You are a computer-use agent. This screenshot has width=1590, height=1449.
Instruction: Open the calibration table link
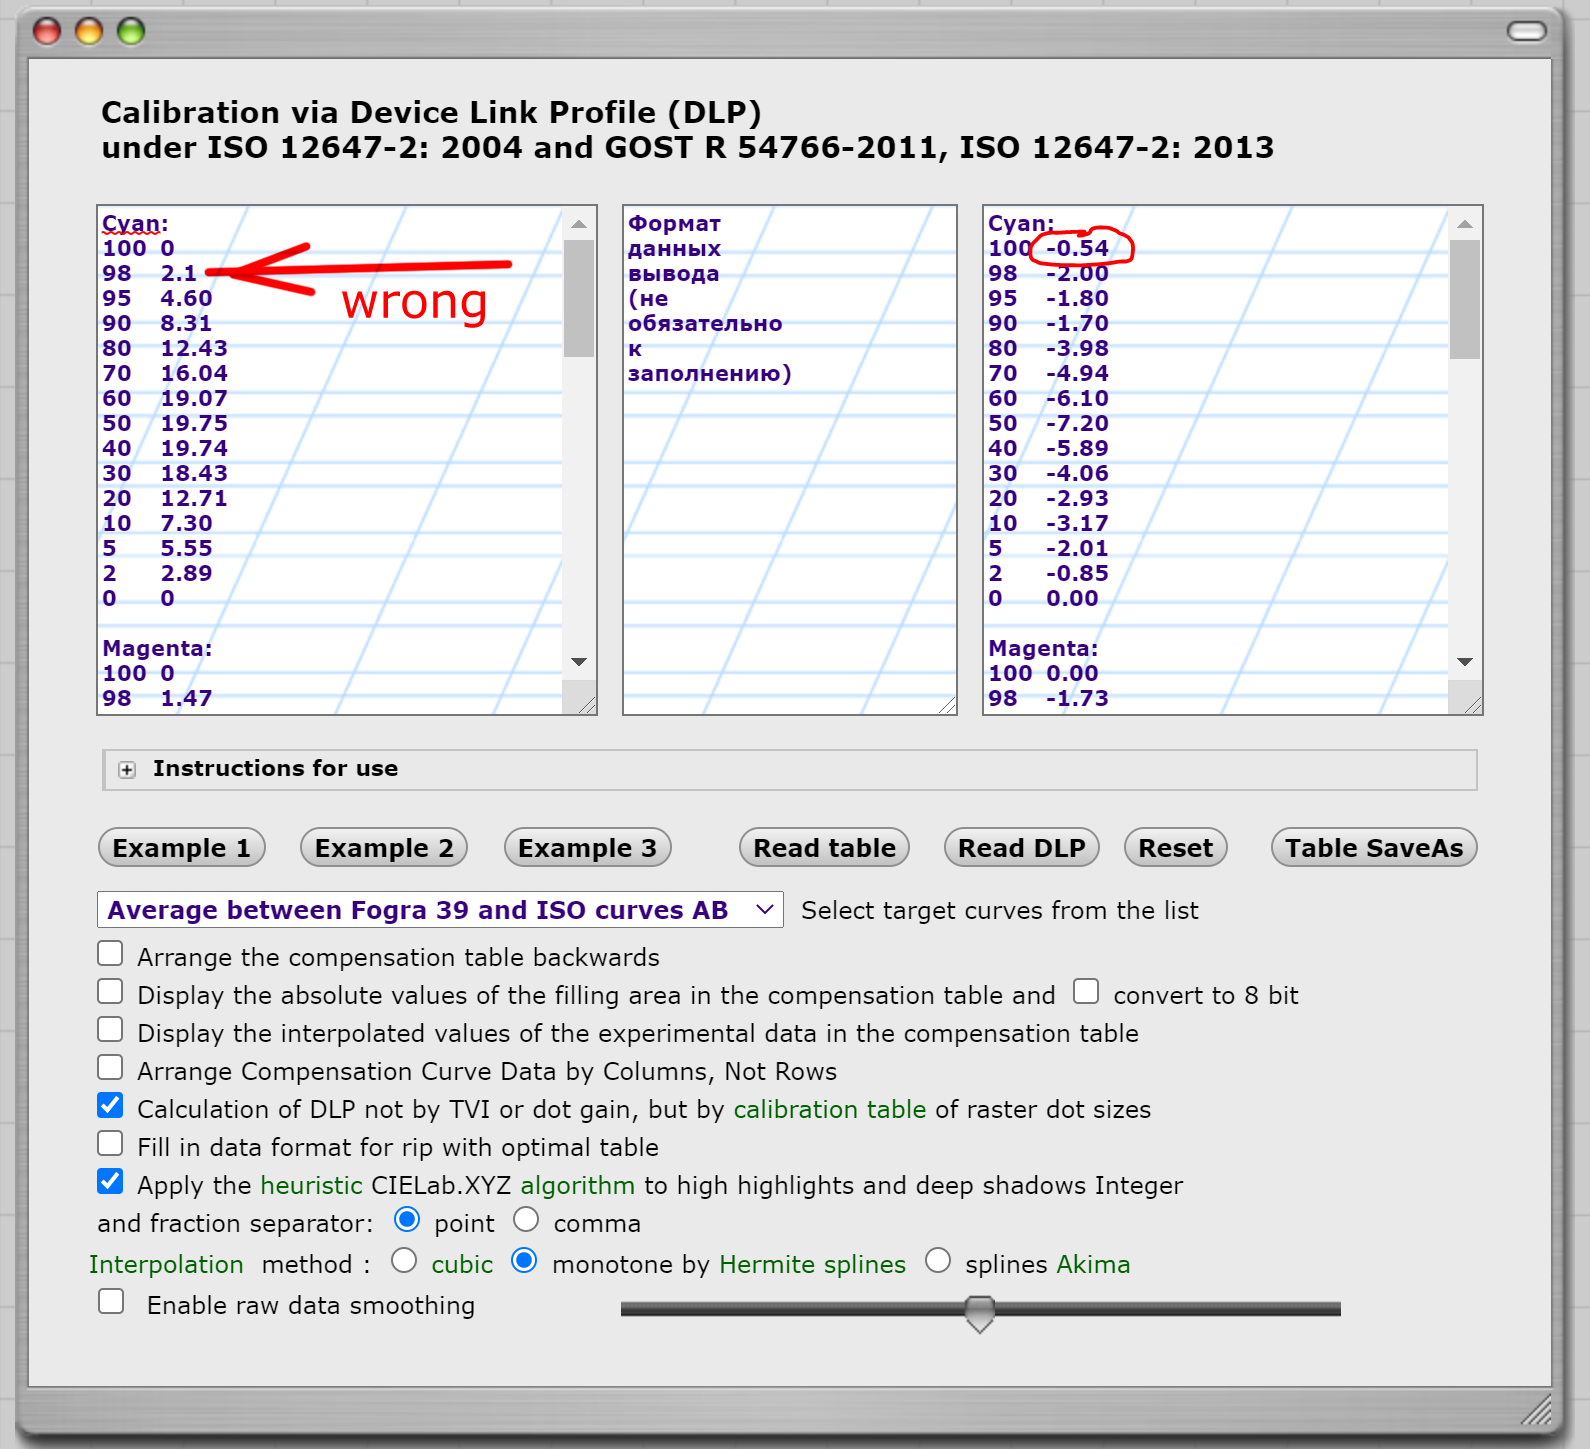[x=829, y=1110]
